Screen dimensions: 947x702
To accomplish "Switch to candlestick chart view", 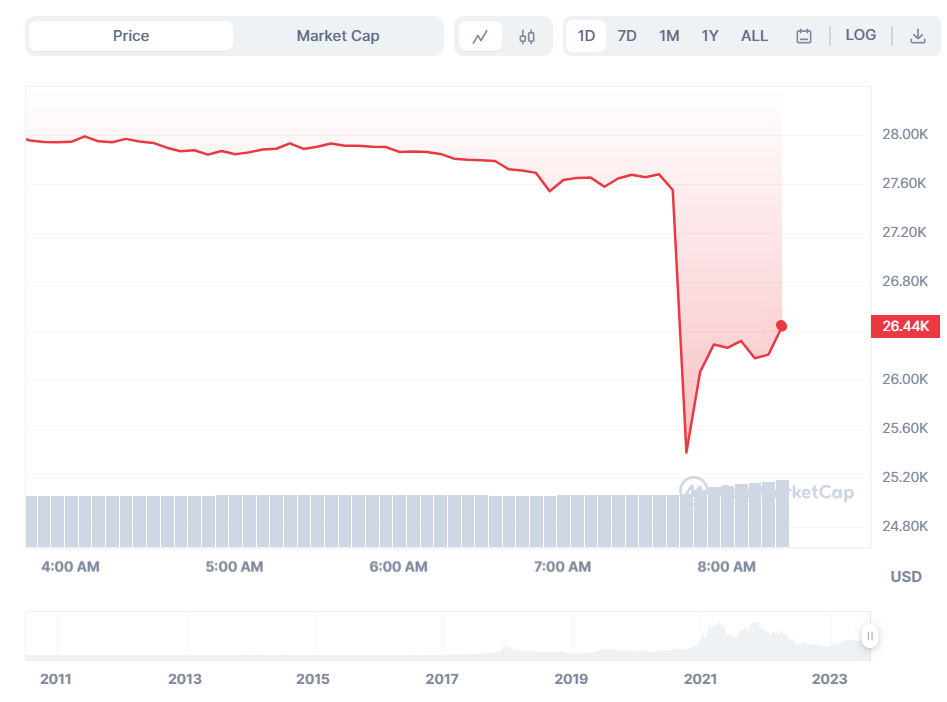I will click(x=527, y=37).
